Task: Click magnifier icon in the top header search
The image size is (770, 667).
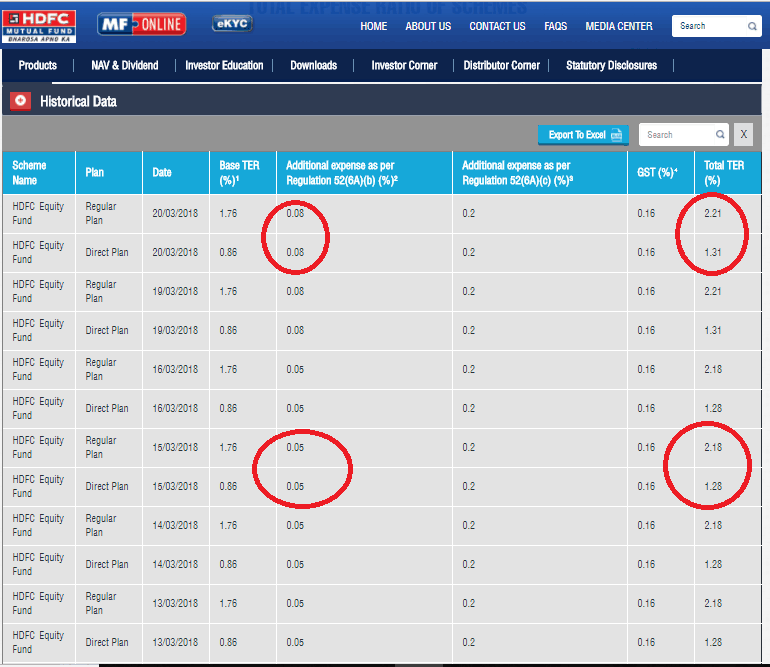Action: click(x=752, y=26)
